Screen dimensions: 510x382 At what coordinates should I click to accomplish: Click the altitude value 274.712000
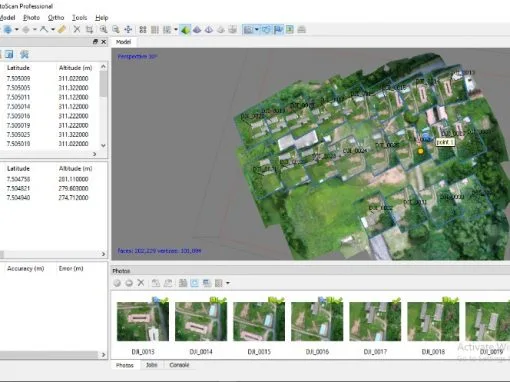[73, 198]
